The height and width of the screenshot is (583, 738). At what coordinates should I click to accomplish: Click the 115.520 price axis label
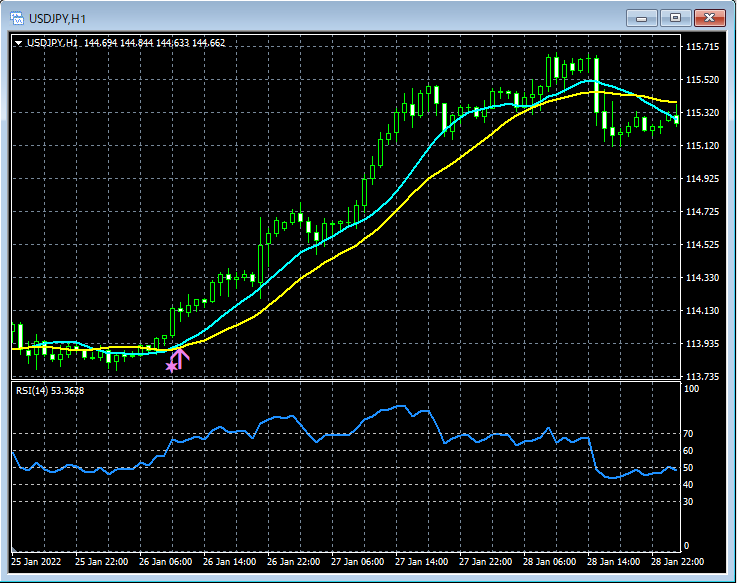pos(702,80)
